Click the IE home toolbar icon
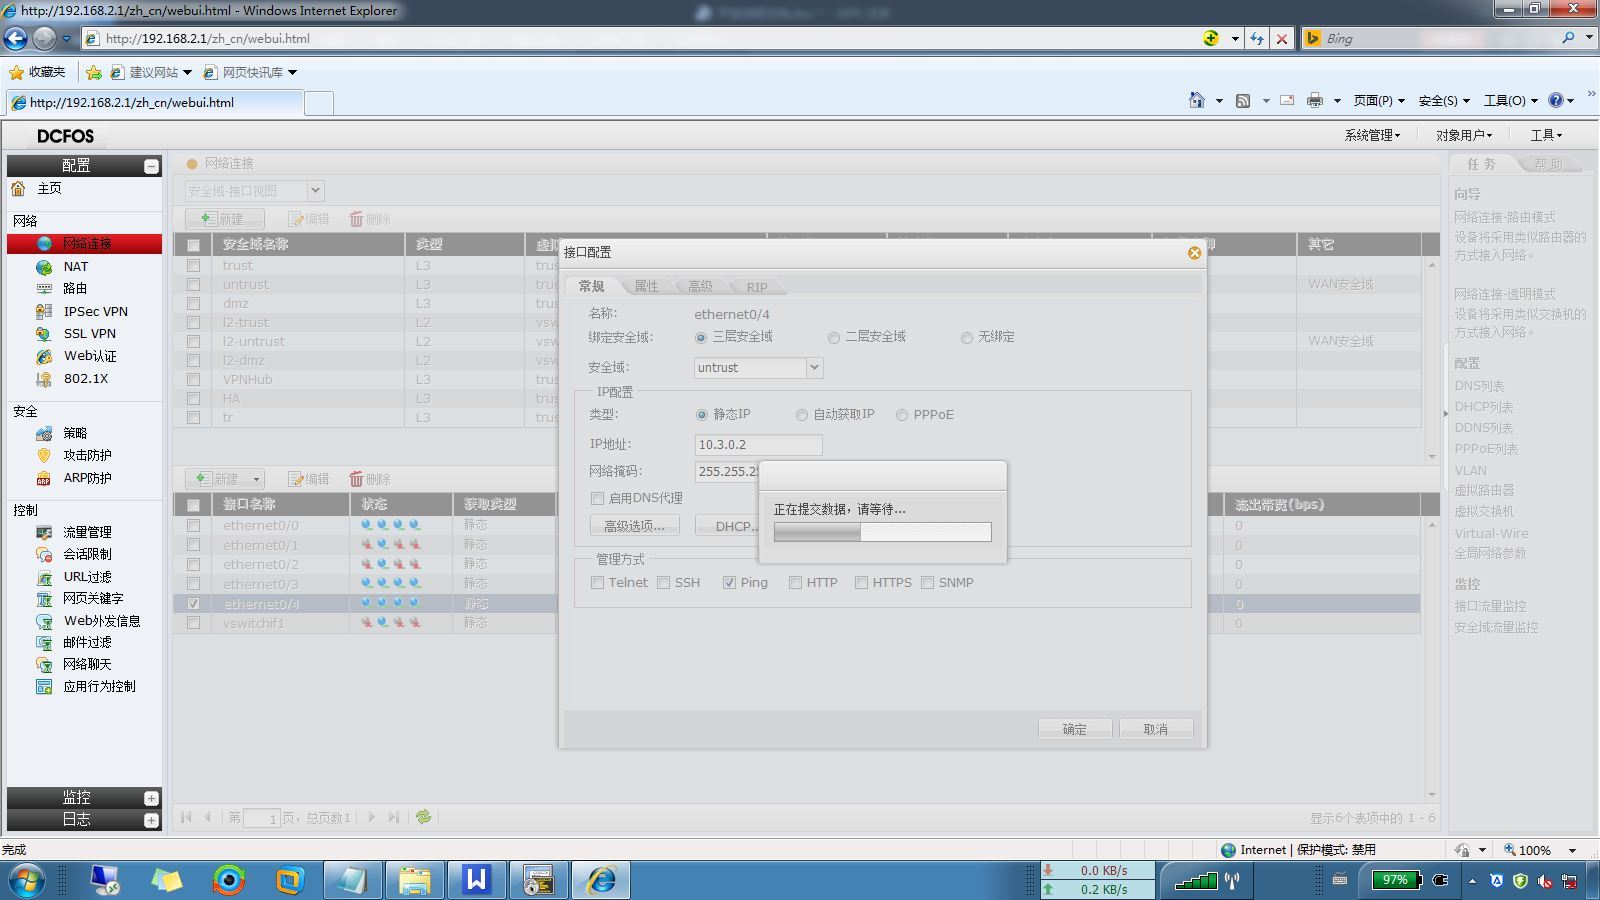Viewport: 1600px width, 900px height. click(x=1197, y=100)
